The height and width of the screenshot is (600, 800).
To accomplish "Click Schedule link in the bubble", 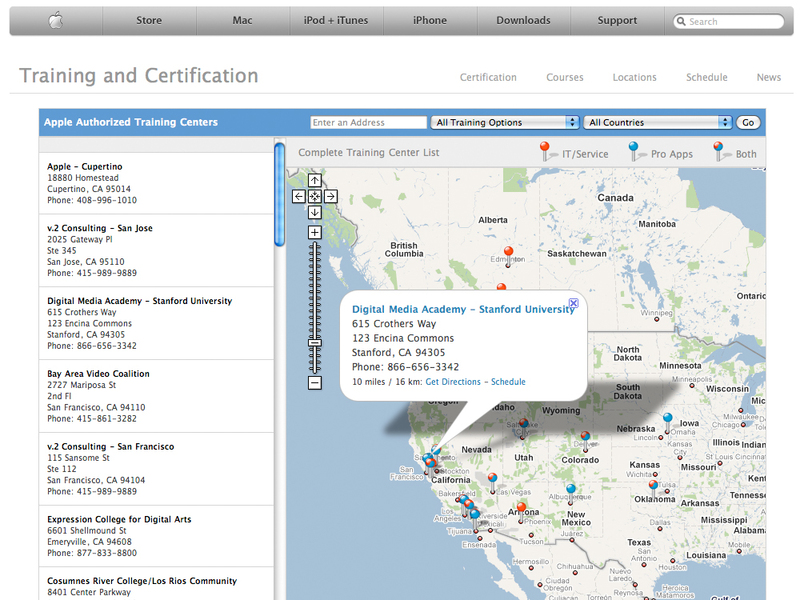I will [508, 382].
